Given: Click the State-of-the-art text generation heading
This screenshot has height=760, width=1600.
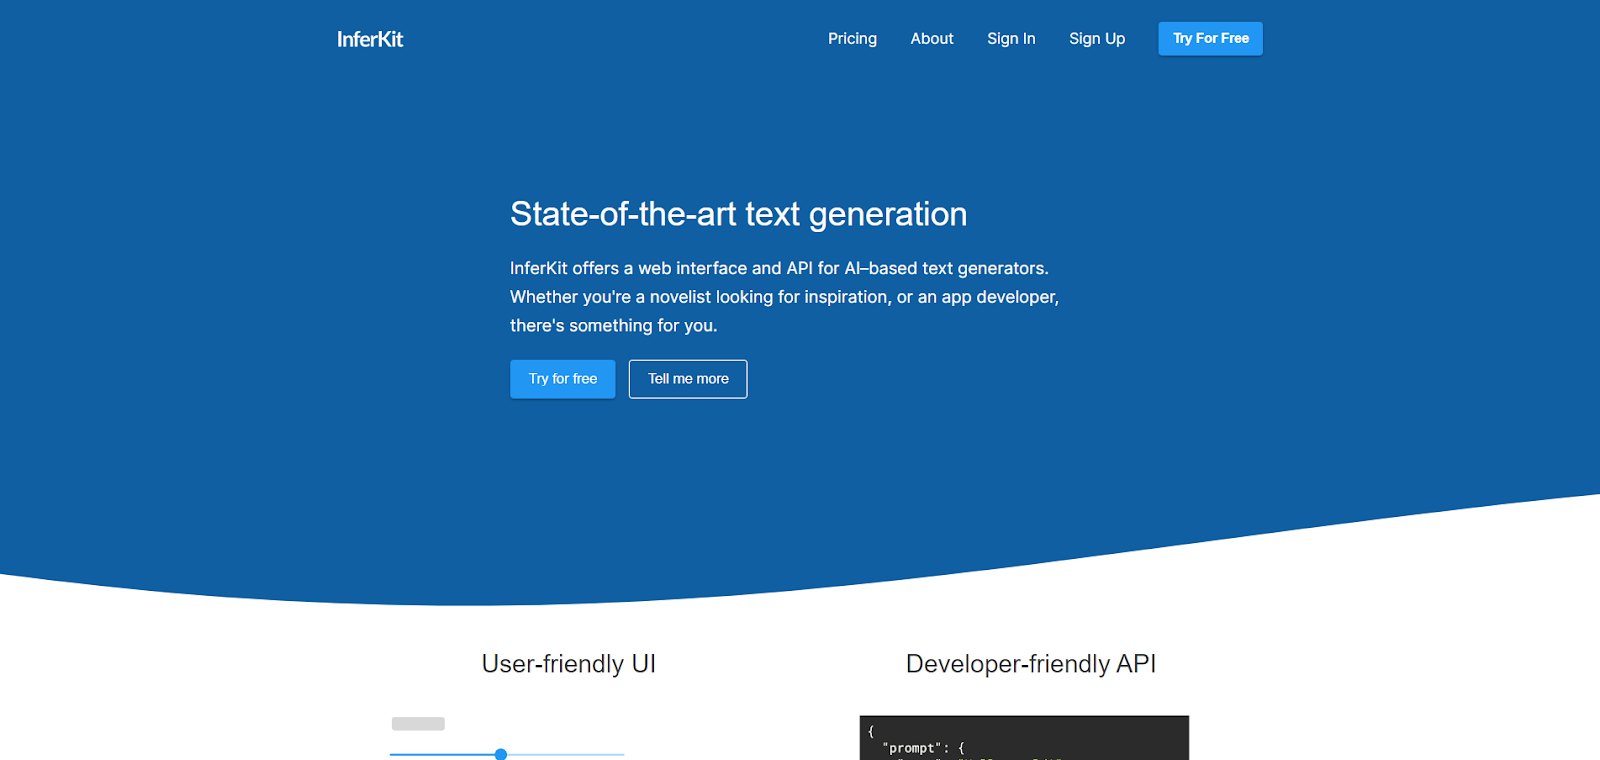Looking at the screenshot, I should pyautogui.click(x=739, y=214).
